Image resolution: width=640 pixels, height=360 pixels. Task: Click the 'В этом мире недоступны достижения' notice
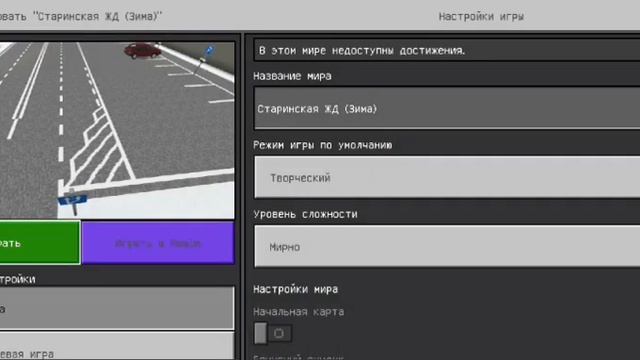[x=447, y=51]
